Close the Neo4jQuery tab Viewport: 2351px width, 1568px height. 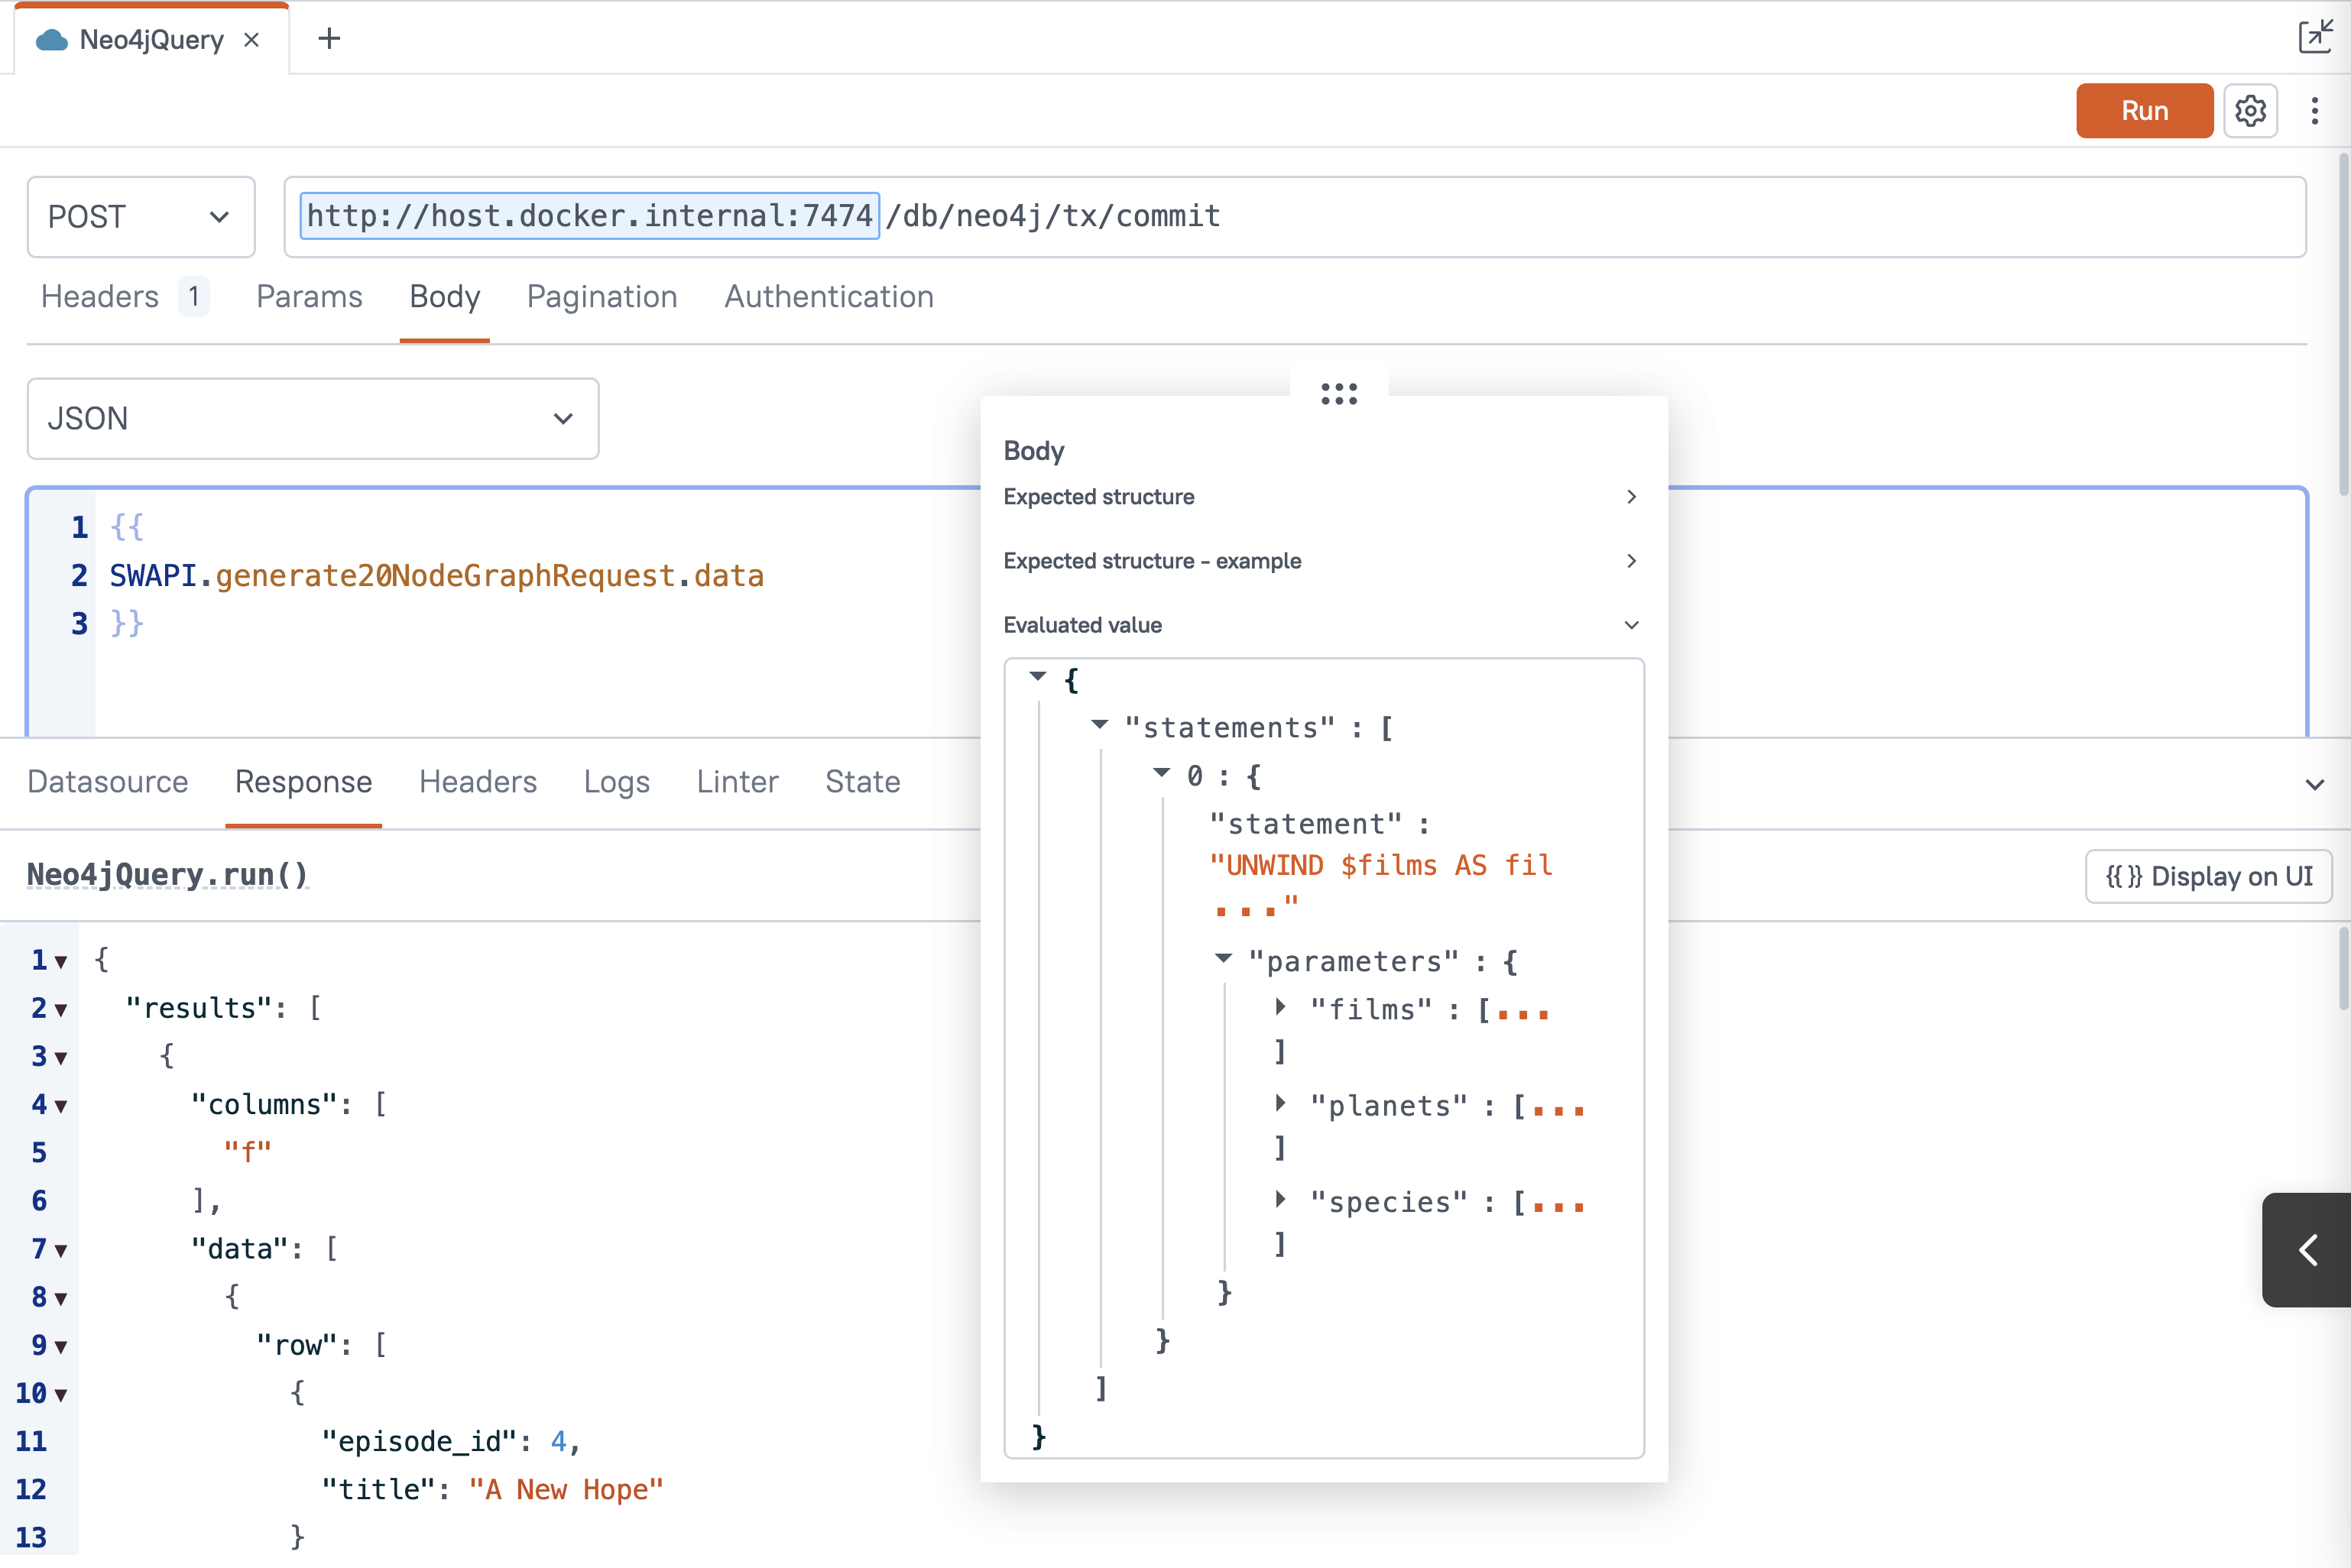point(252,40)
